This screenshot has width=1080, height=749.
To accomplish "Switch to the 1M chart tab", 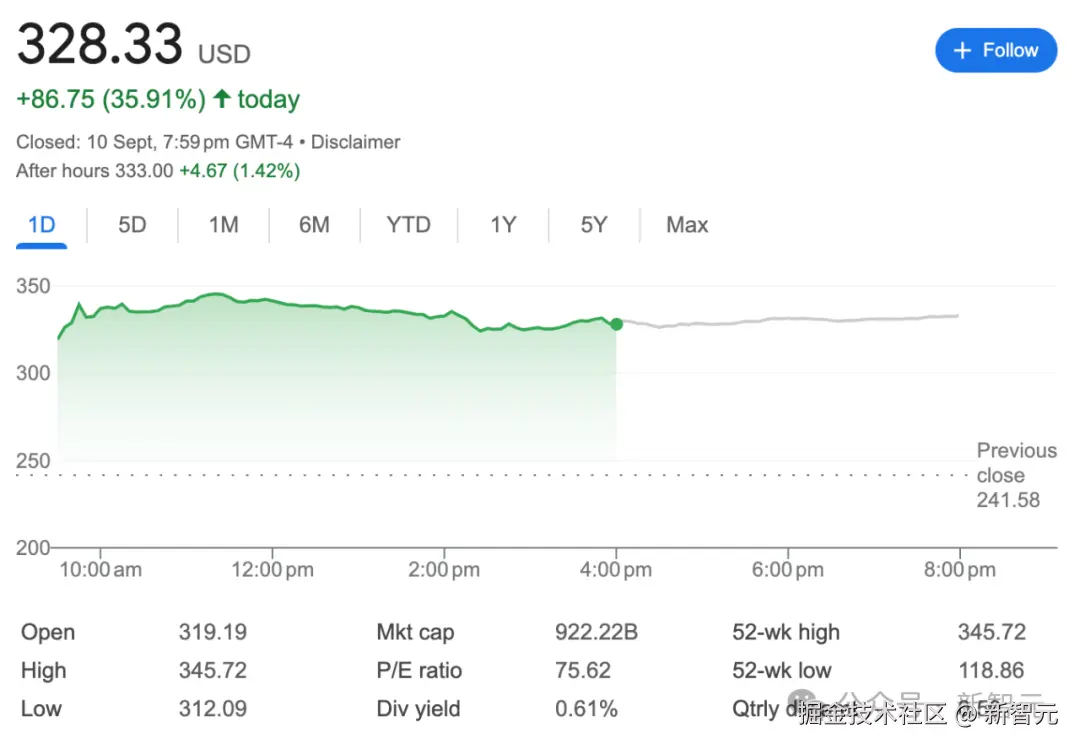I will coord(223,225).
